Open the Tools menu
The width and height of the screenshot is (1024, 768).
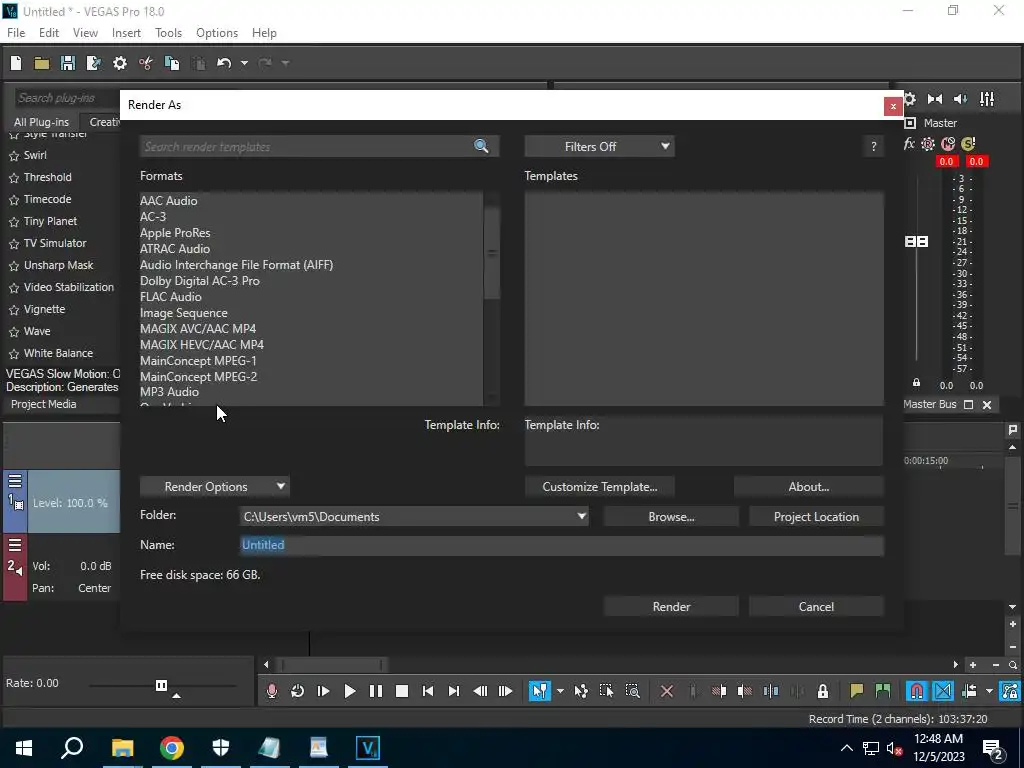pos(168,33)
